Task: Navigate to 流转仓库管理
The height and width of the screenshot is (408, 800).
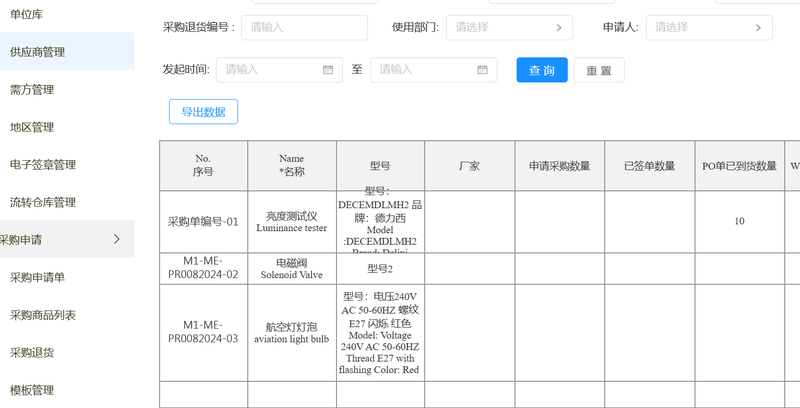Action: tap(43, 202)
